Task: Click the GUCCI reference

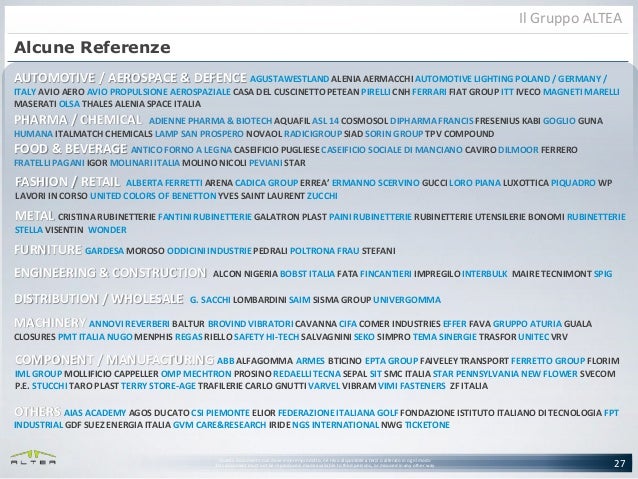Action: point(435,183)
